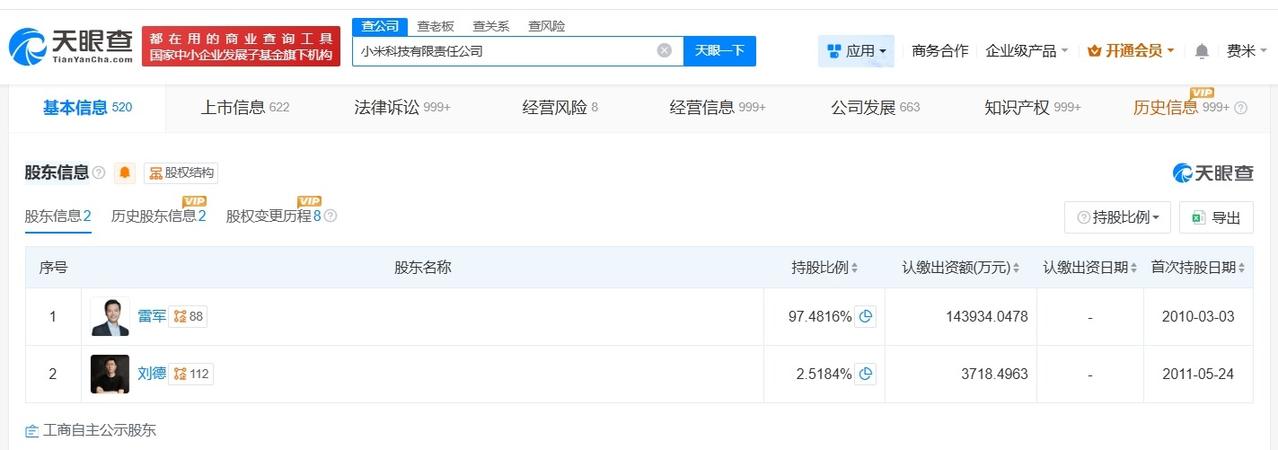Click the notification bell in top bar
The width and height of the screenshot is (1278, 450).
coord(1202,51)
